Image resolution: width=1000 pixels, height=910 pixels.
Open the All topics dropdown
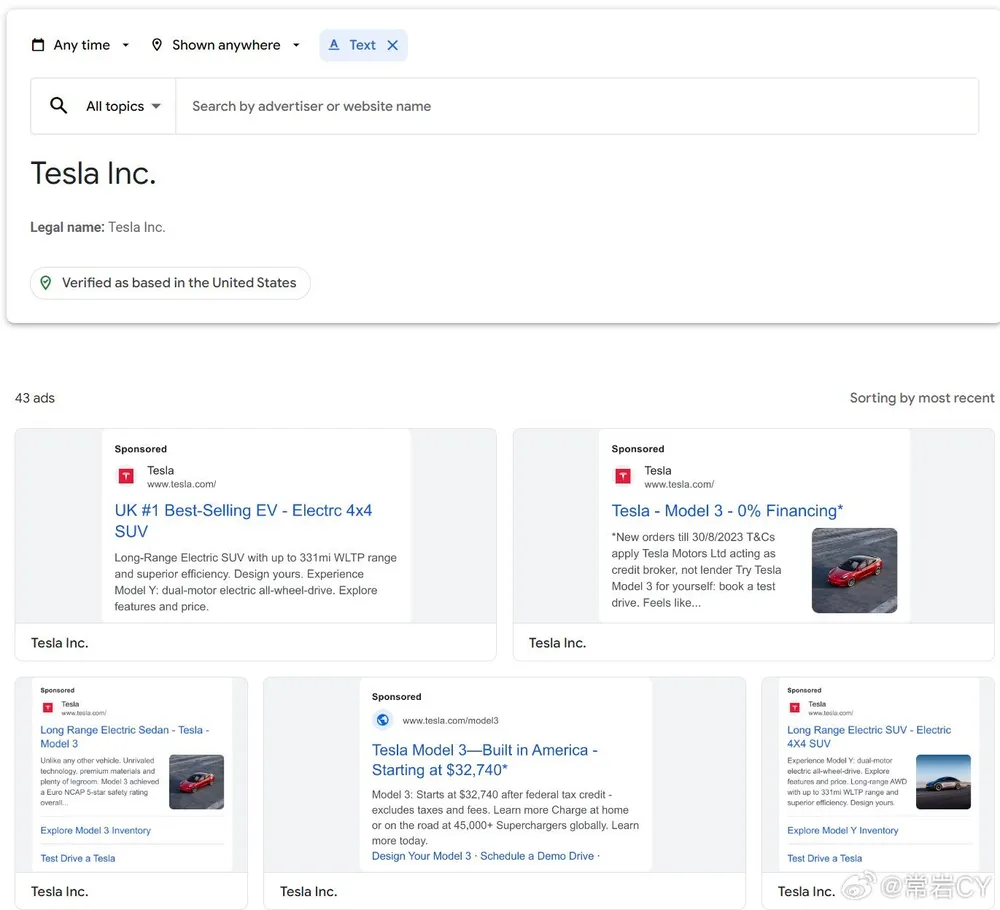pyautogui.click(x=123, y=106)
